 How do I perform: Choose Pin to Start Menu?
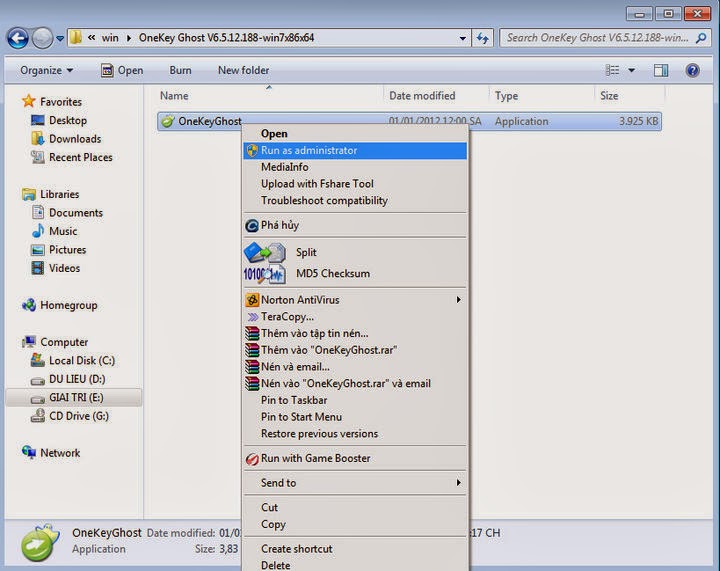(x=355, y=417)
